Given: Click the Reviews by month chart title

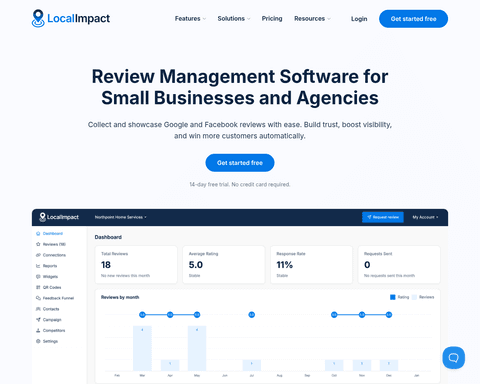Looking at the screenshot, I should click(120, 297).
